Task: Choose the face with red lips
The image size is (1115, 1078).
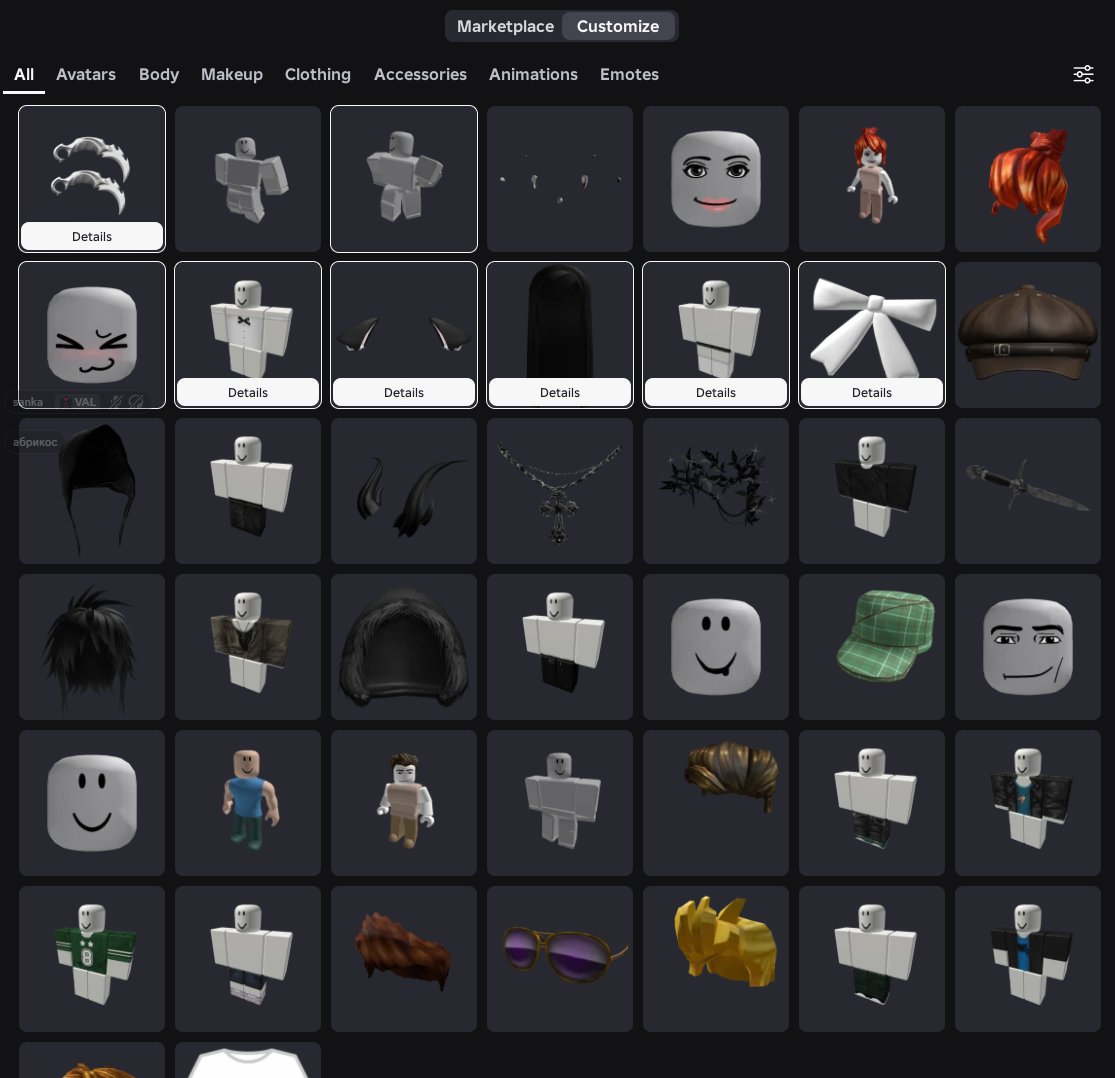Action: point(716,179)
